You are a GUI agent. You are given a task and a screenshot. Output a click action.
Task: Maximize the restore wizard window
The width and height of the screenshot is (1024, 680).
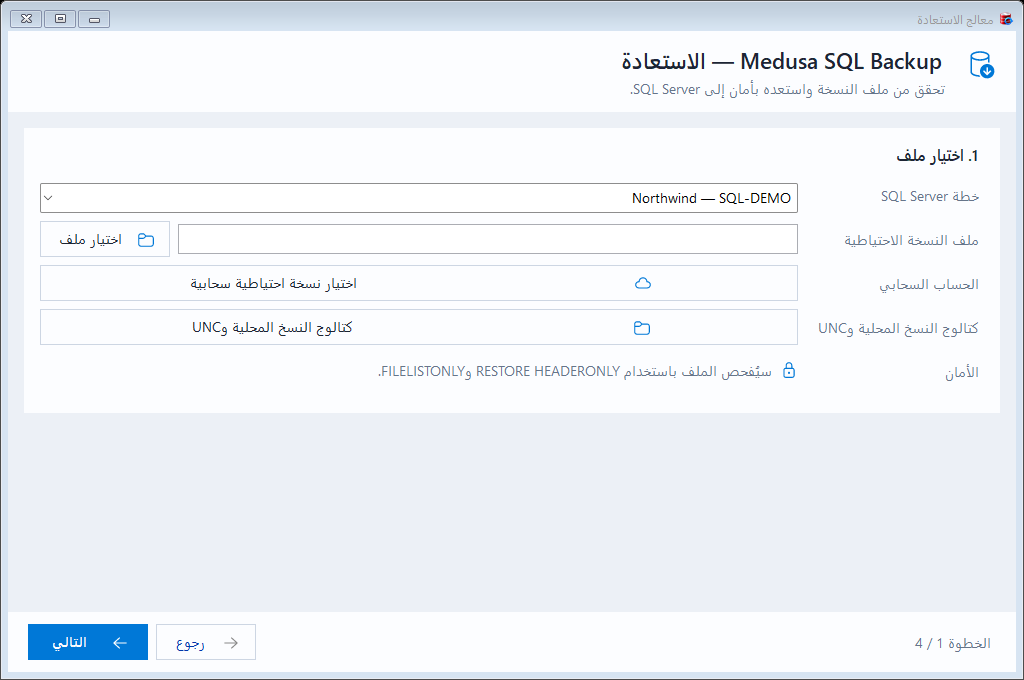pos(60,19)
